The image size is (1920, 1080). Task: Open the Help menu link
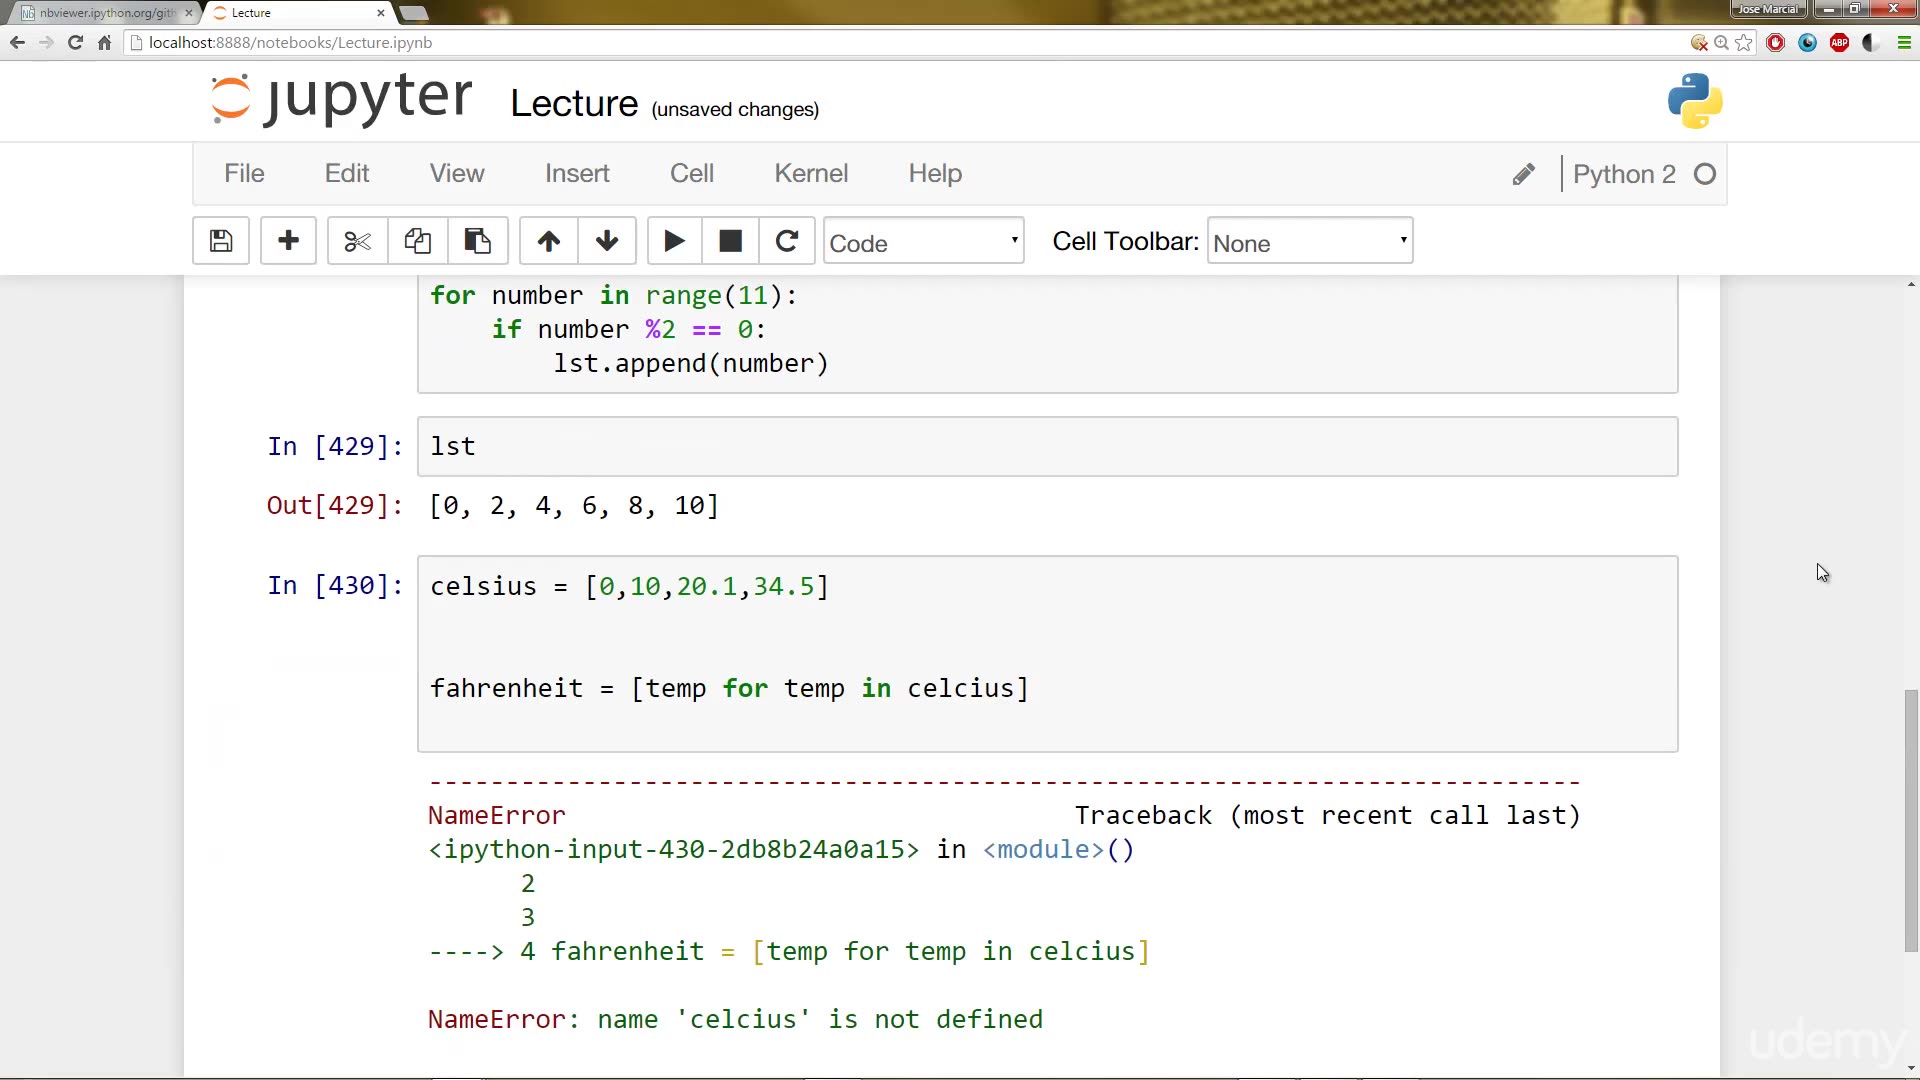(x=934, y=173)
